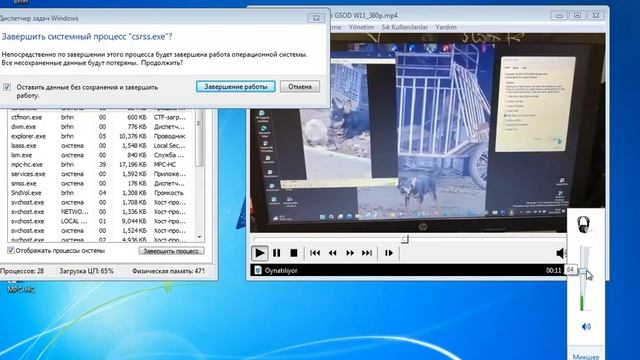Open the Yönetim menu in the player
The width and height of the screenshot is (640, 360).
(x=361, y=27)
